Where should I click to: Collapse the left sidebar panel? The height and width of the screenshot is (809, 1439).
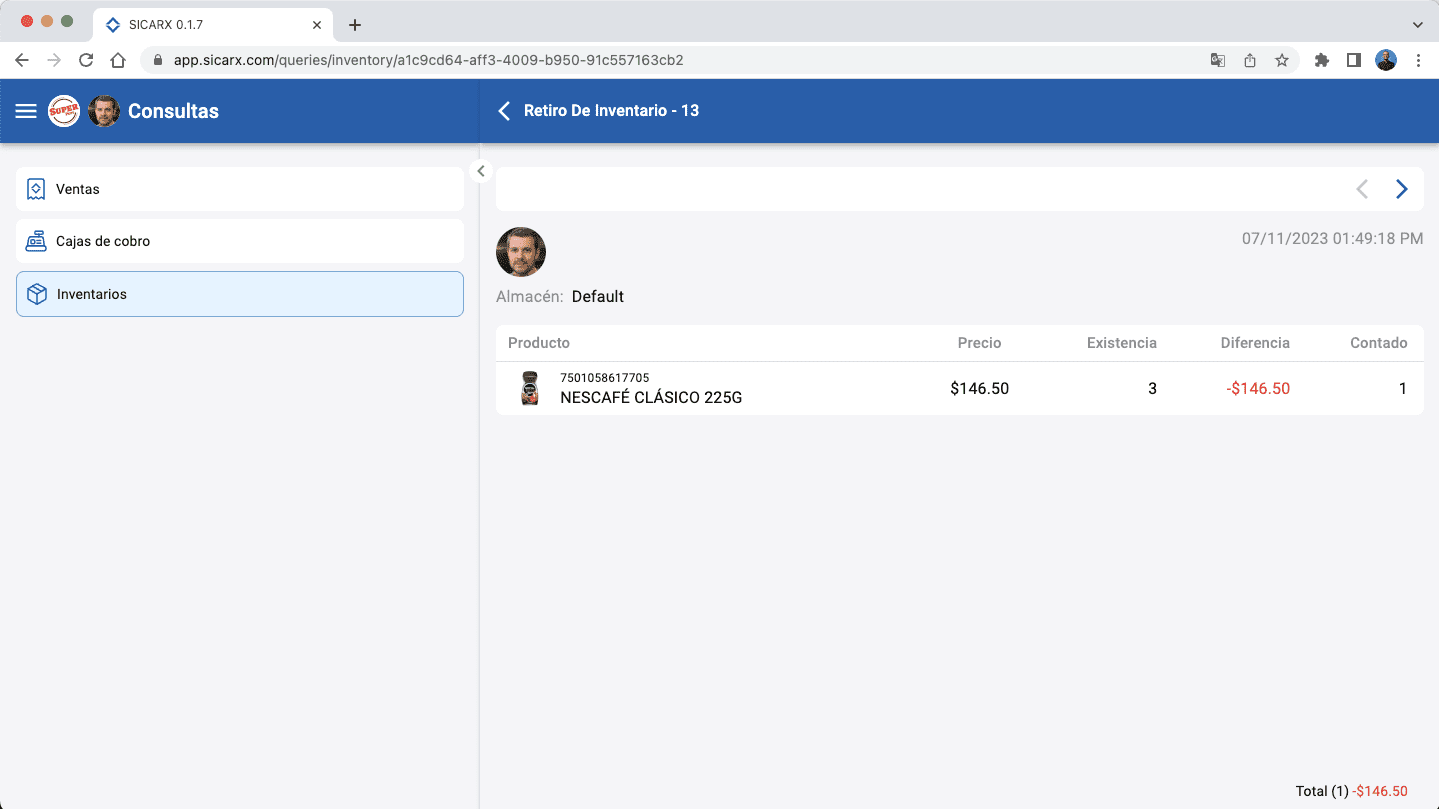point(481,171)
